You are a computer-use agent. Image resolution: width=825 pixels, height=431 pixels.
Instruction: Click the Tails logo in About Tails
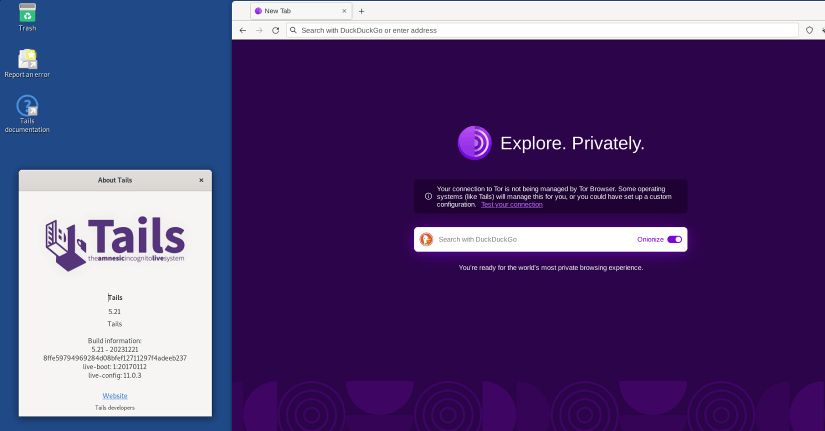[x=115, y=244]
